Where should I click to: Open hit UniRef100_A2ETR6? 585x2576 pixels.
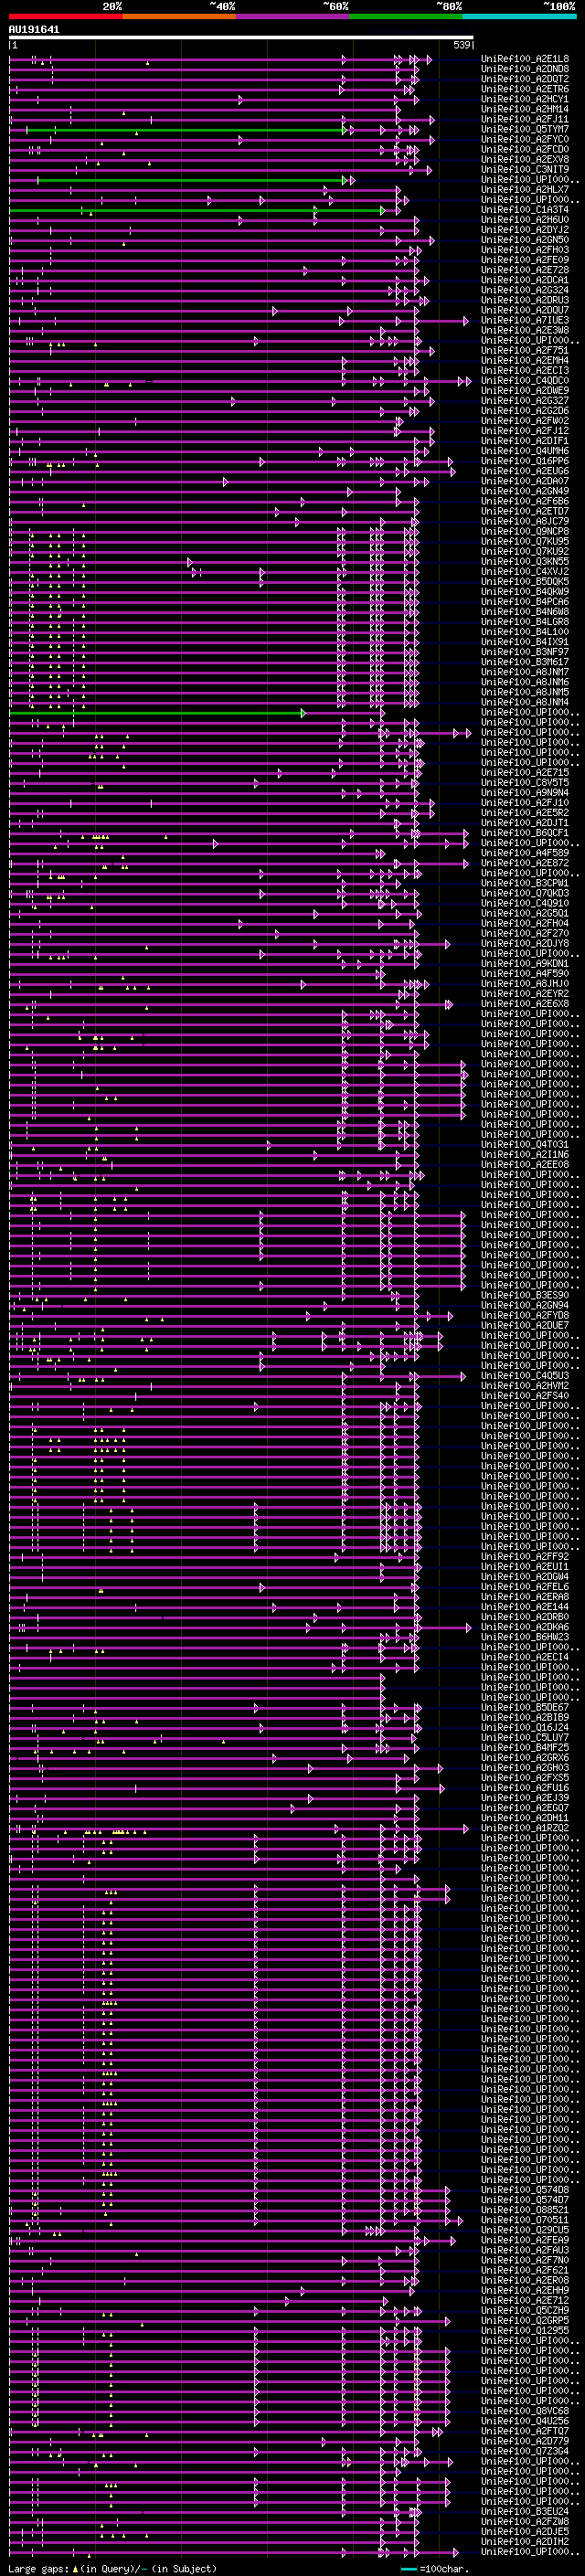tap(525, 89)
